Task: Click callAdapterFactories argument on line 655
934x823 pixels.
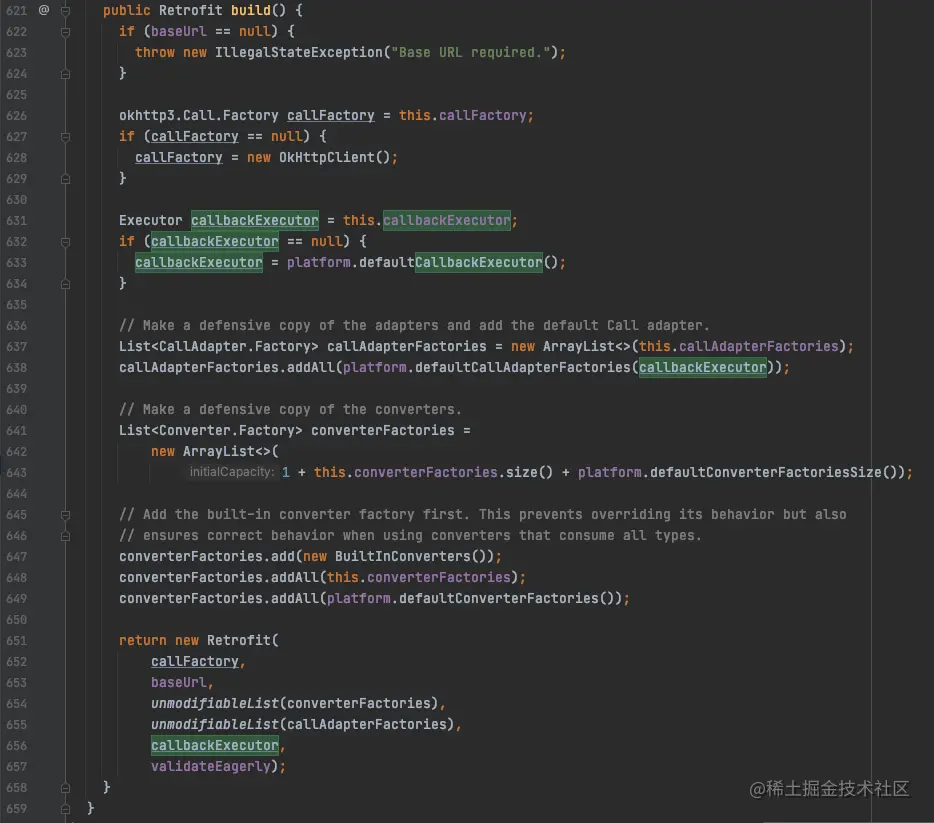Action: (367, 724)
